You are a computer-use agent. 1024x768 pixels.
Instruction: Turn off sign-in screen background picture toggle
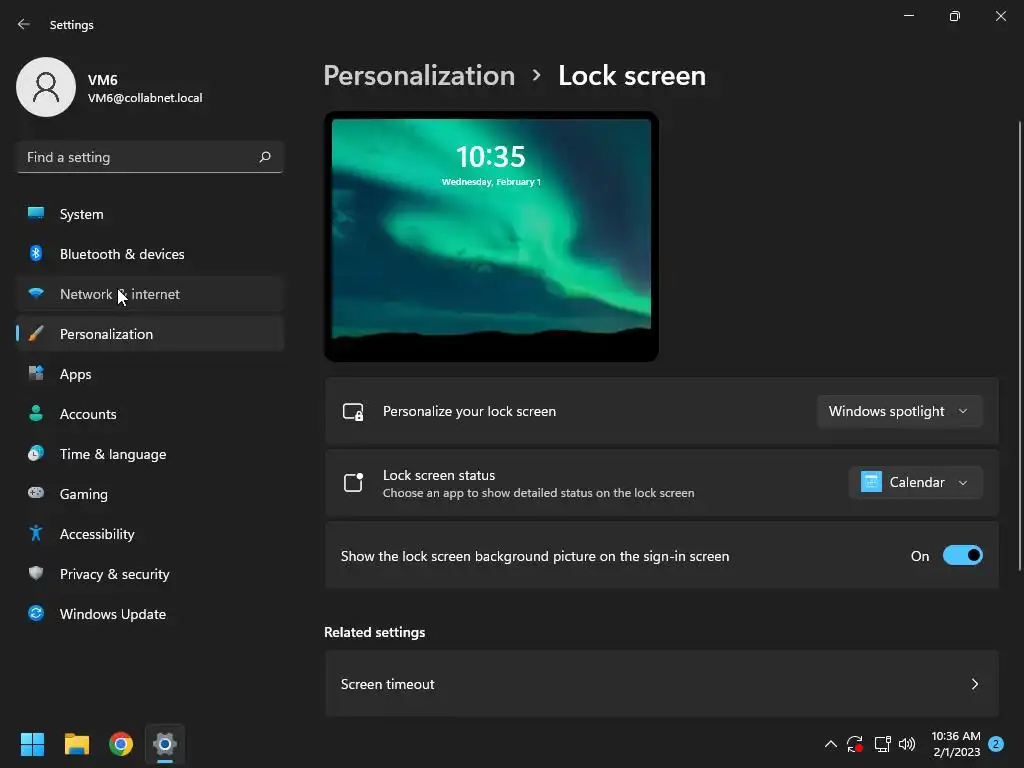pyautogui.click(x=963, y=556)
